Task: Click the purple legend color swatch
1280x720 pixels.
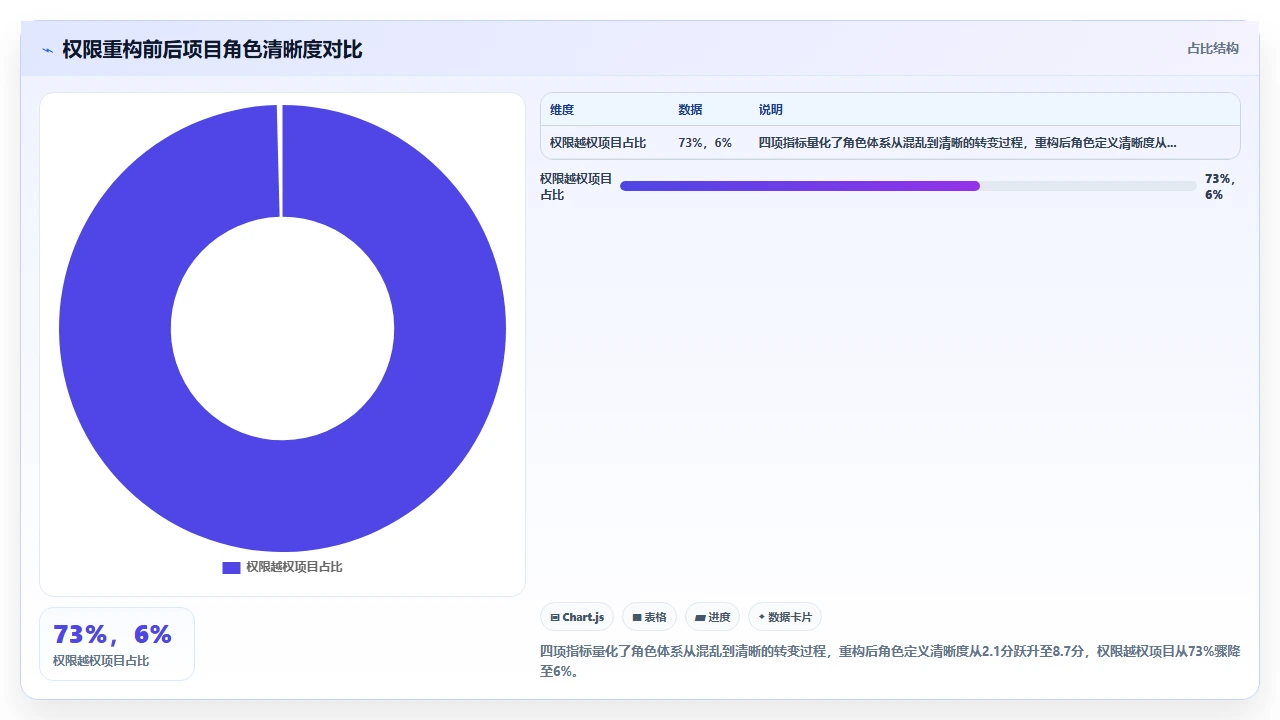Action: [231, 567]
